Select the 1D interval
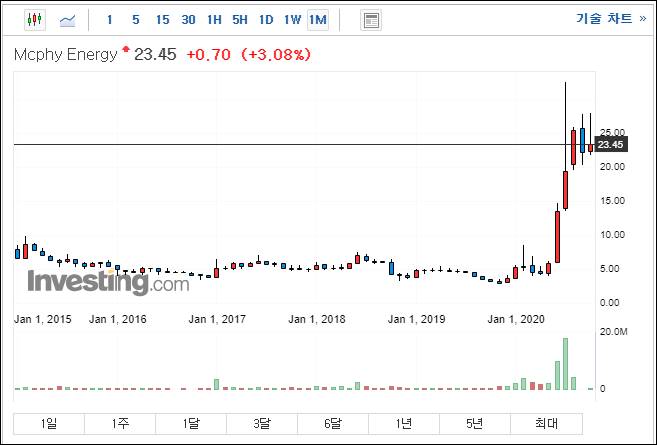This screenshot has width=657, height=445. (266, 20)
